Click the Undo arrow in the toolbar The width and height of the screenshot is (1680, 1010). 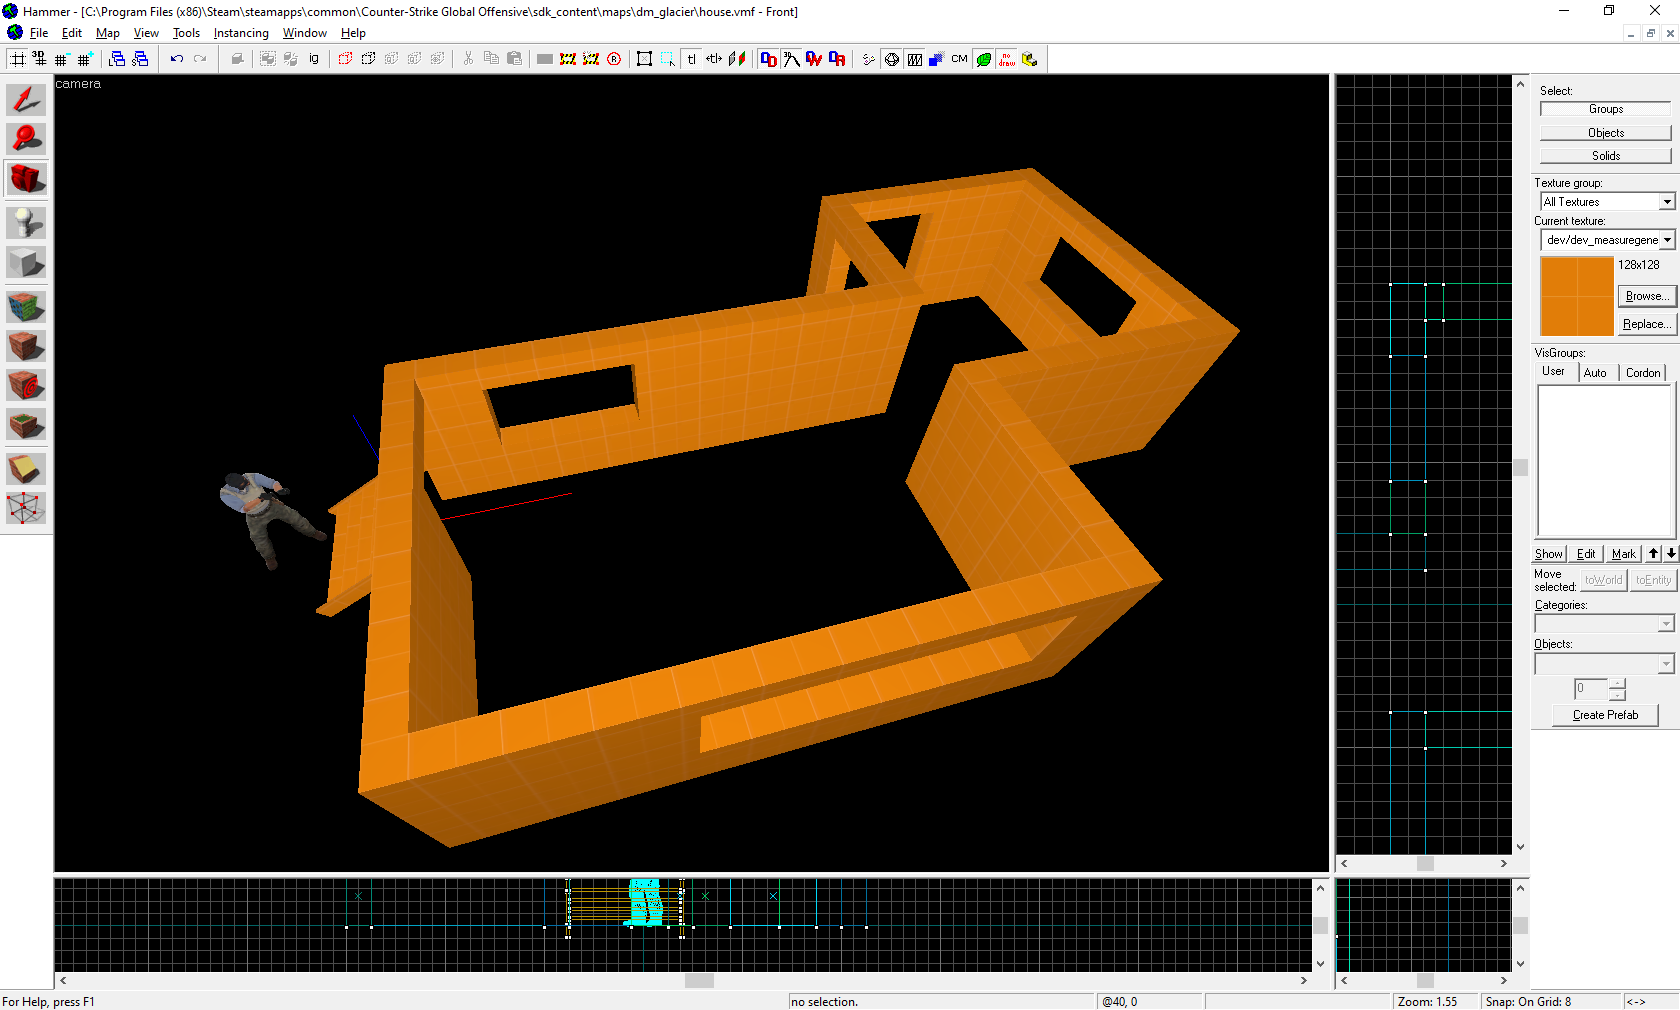(177, 59)
